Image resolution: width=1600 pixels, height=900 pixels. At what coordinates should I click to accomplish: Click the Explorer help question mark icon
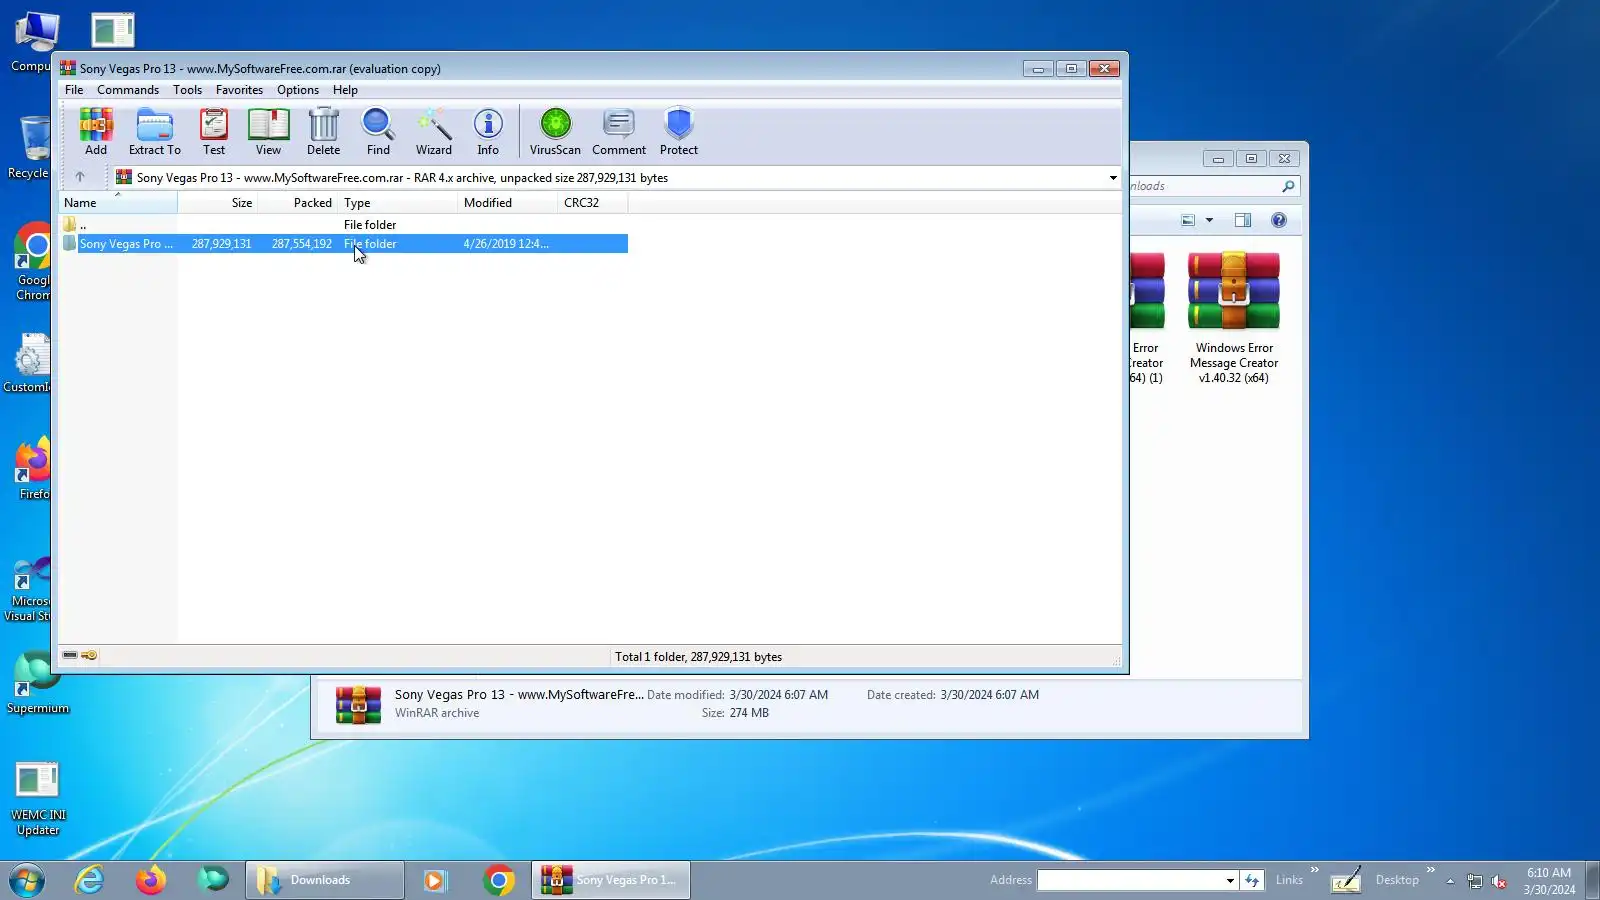(1279, 220)
